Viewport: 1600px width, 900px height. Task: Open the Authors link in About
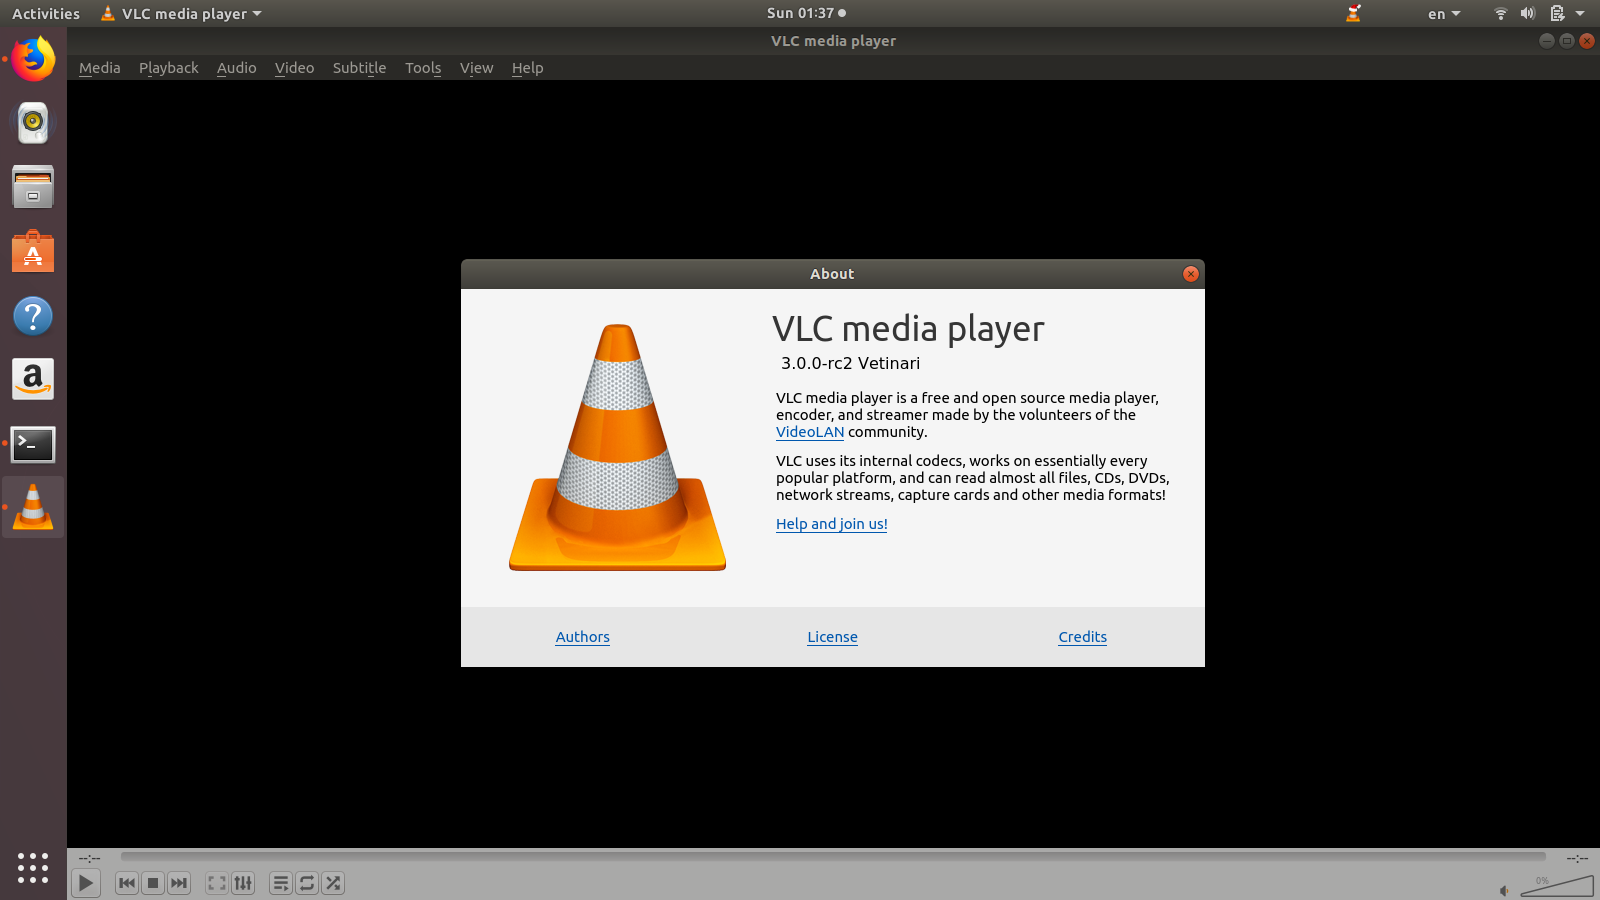coord(582,637)
